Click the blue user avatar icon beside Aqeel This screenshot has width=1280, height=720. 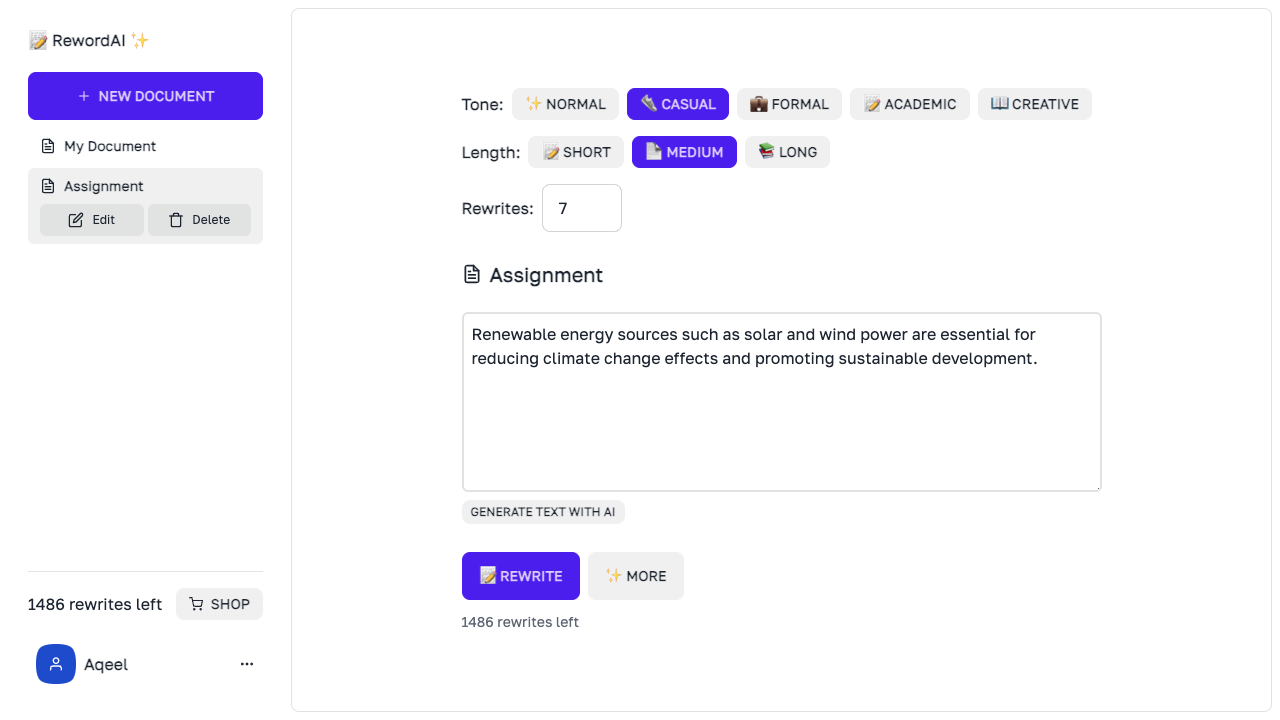click(55, 664)
